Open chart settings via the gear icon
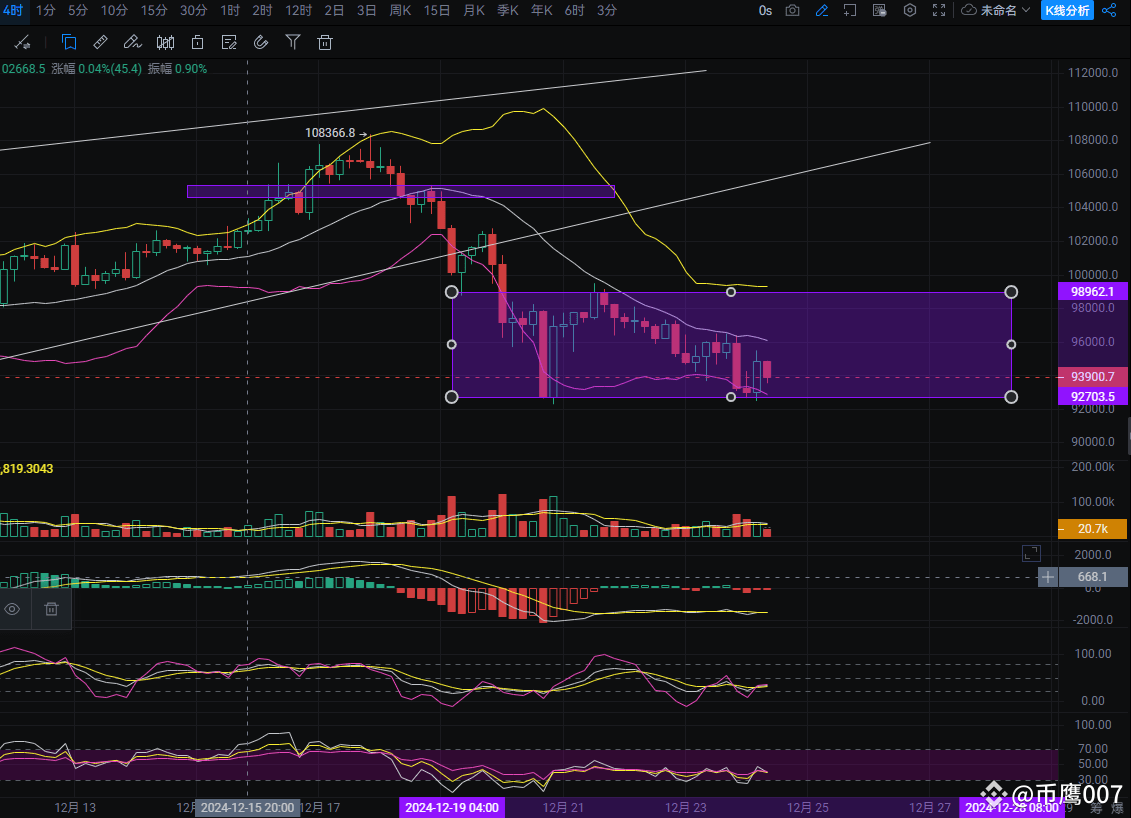This screenshot has height=818, width=1131. [x=909, y=11]
